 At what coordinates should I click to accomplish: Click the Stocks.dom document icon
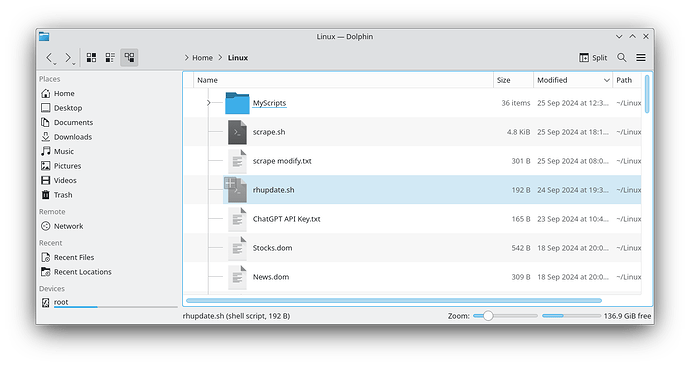pyautogui.click(x=237, y=248)
